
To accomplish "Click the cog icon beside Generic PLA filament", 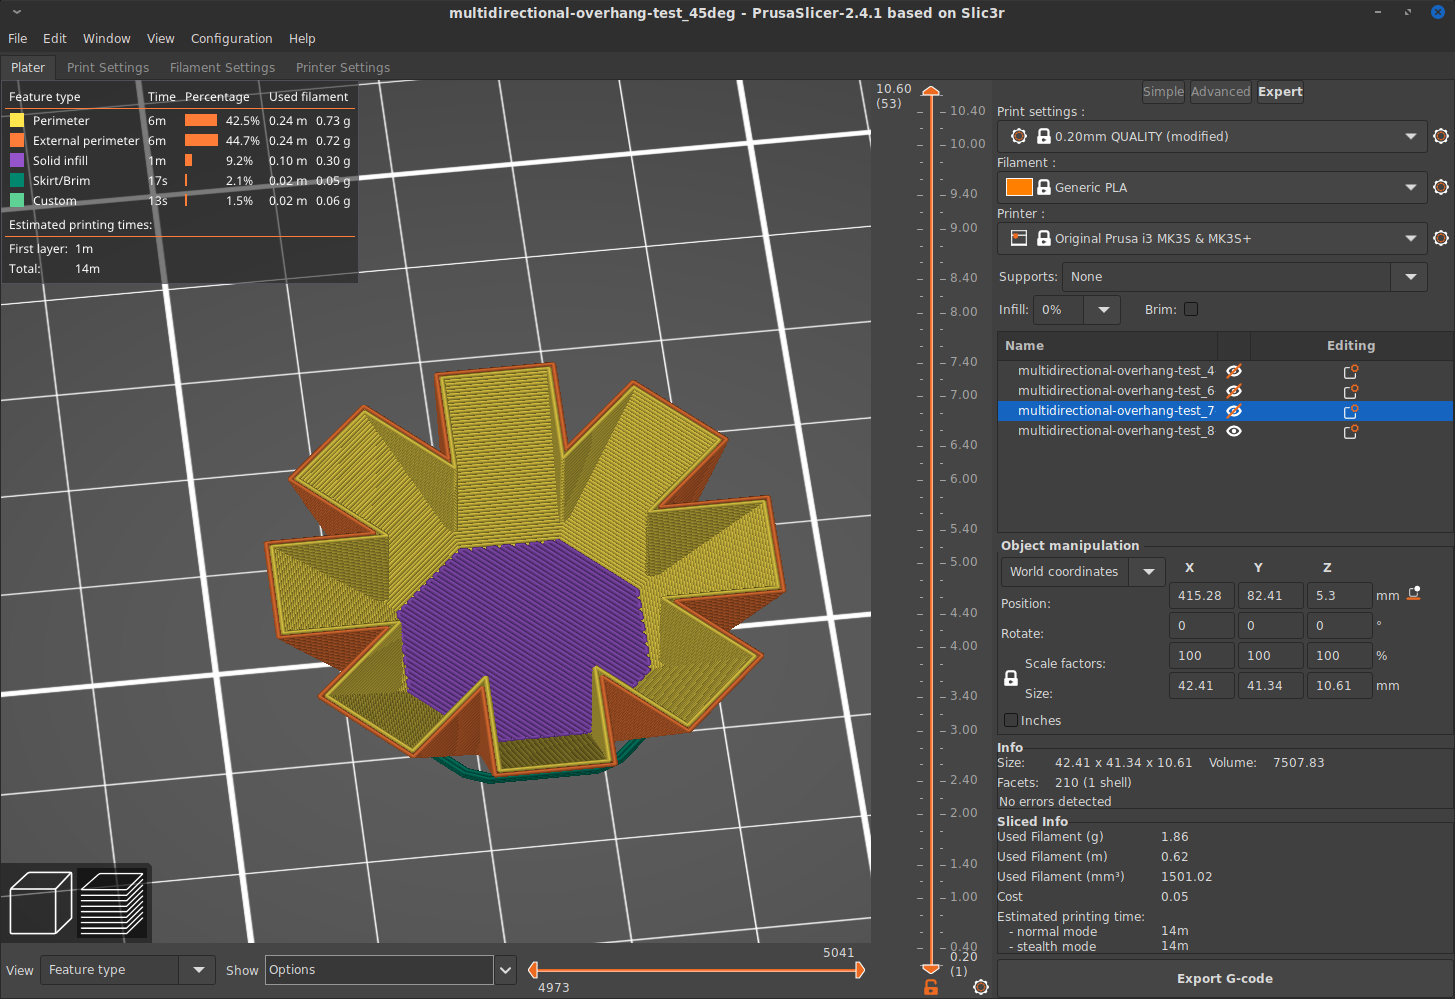I will (x=1441, y=187).
